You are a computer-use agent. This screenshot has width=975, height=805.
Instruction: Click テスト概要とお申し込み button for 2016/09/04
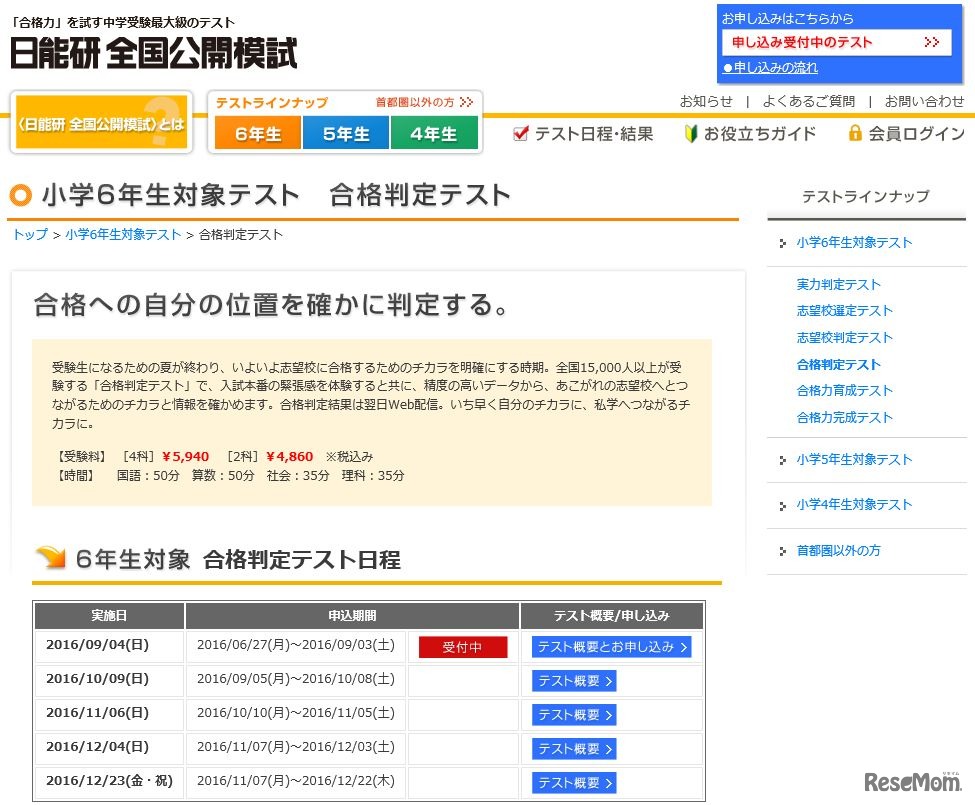612,647
